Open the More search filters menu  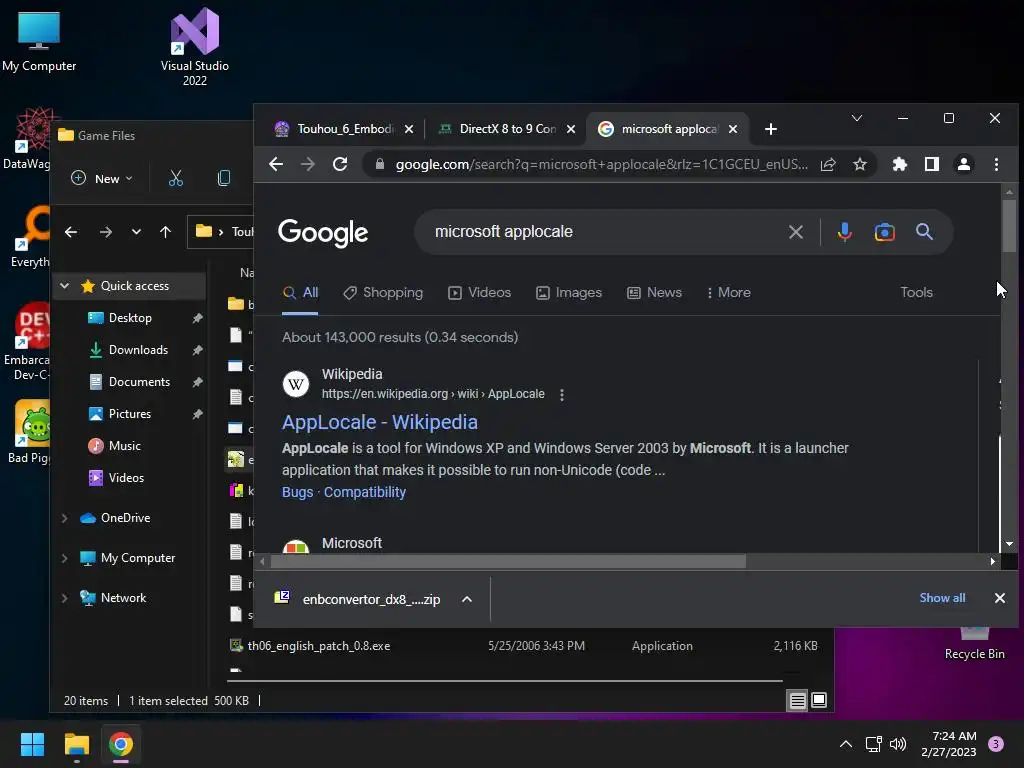pos(728,293)
